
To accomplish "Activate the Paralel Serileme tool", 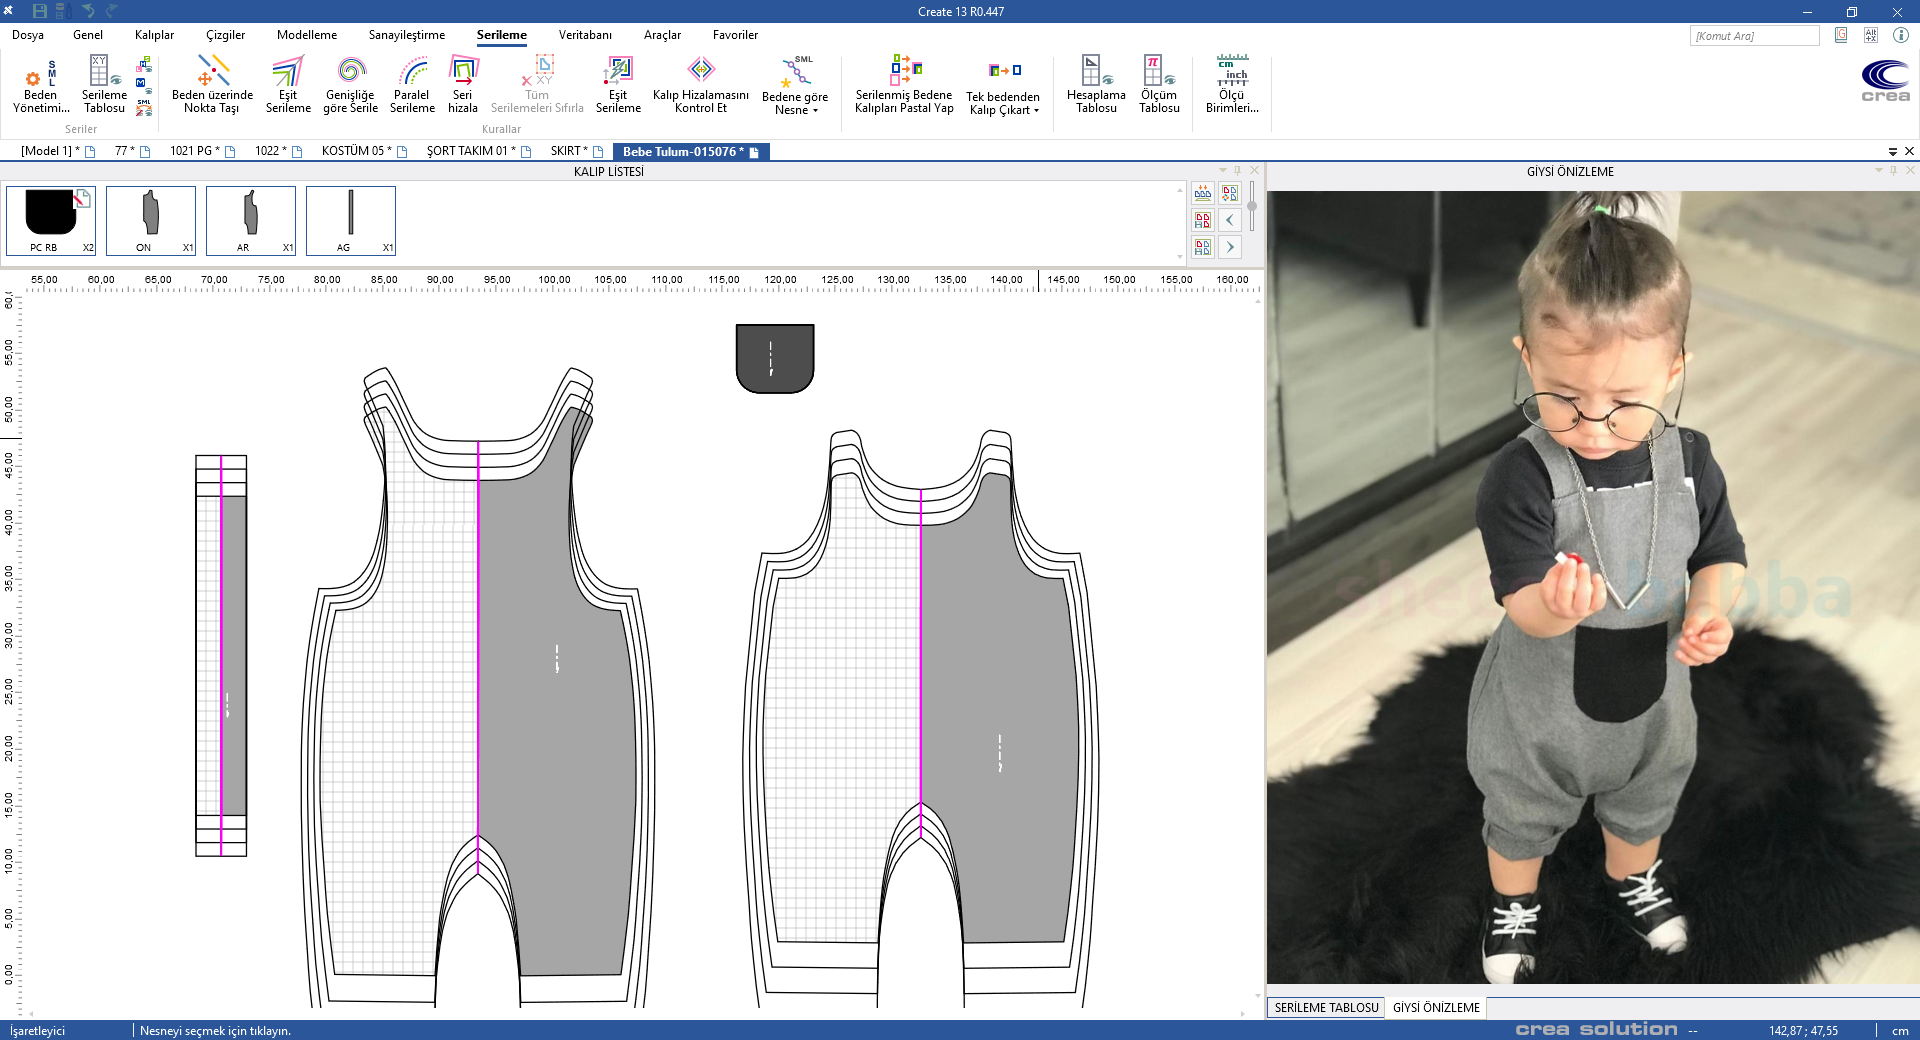I will (412, 85).
